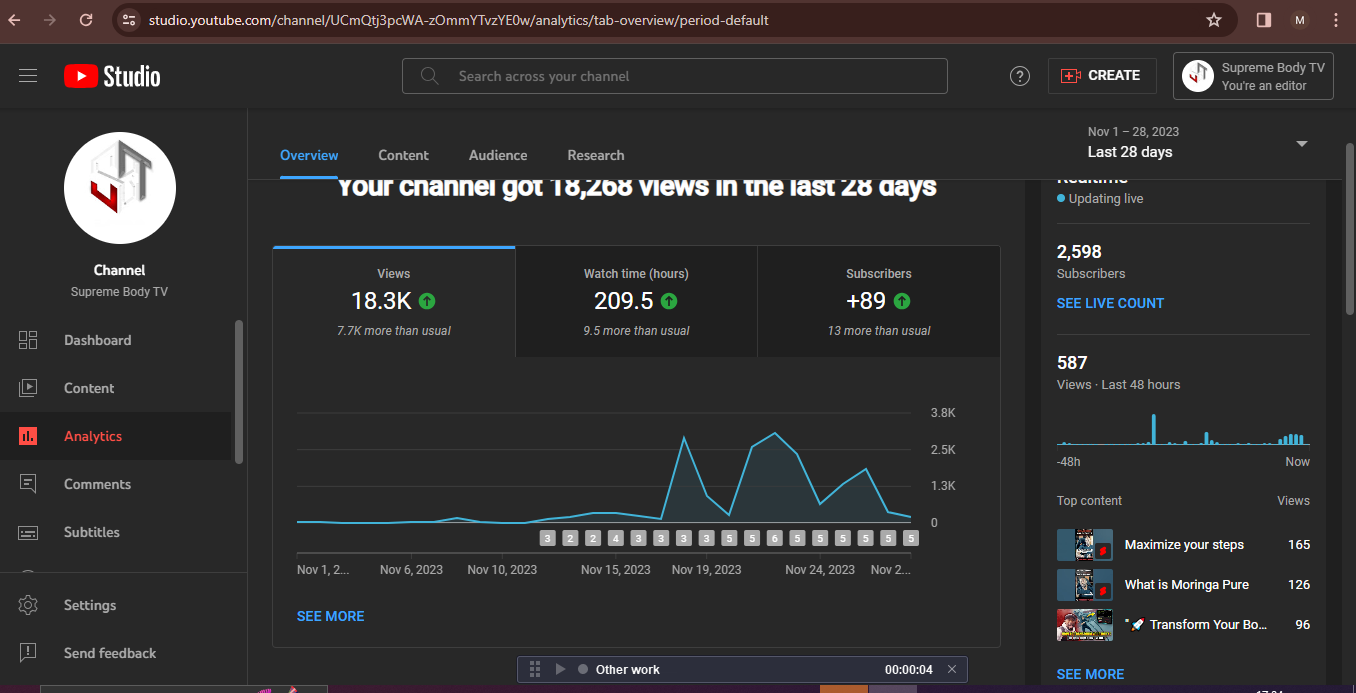Click SEE LIVE COUNT link
Image resolution: width=1356 pixels, height=693 pixels.
(1110, 303)
